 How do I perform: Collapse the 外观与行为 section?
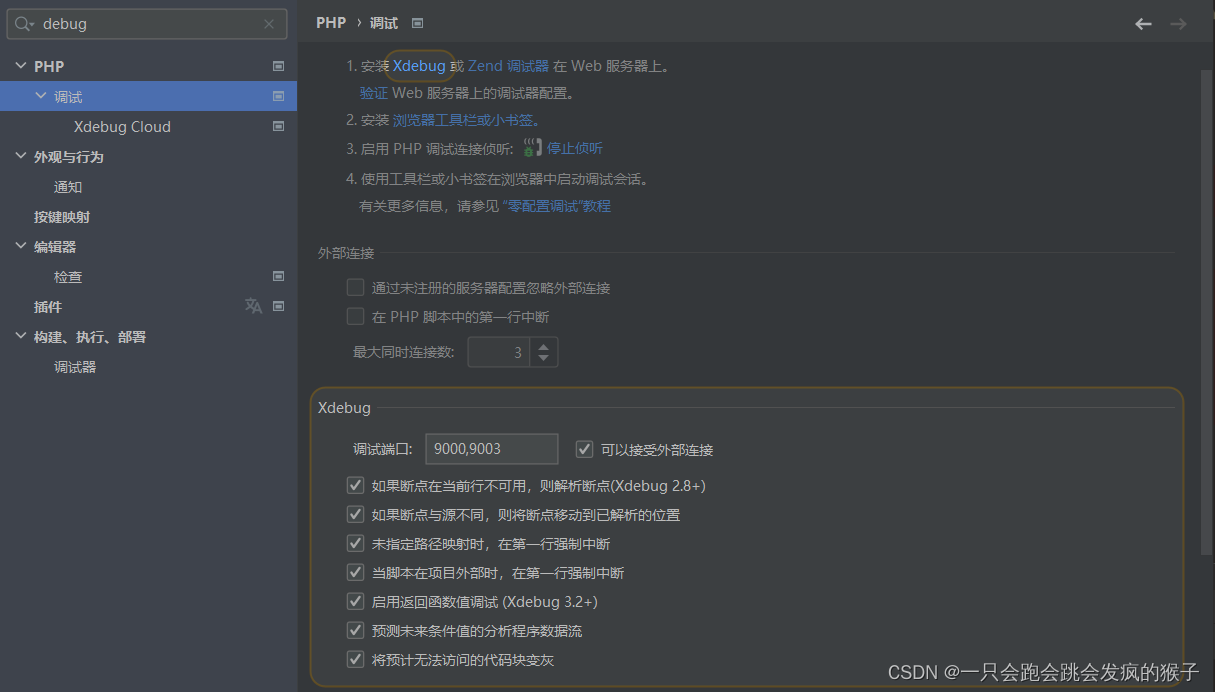click(21, 156)
